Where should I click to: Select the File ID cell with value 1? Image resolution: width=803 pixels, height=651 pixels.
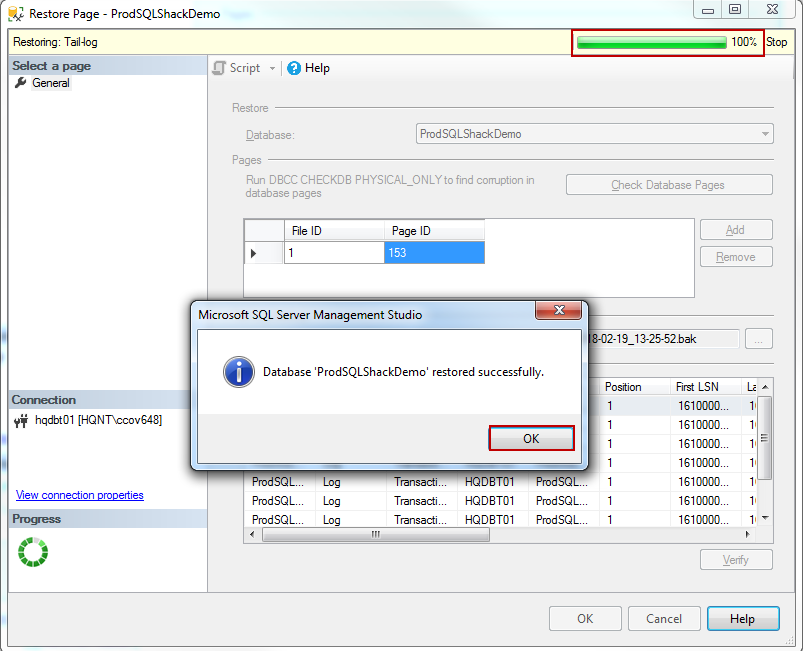click(x=334, y=253)
